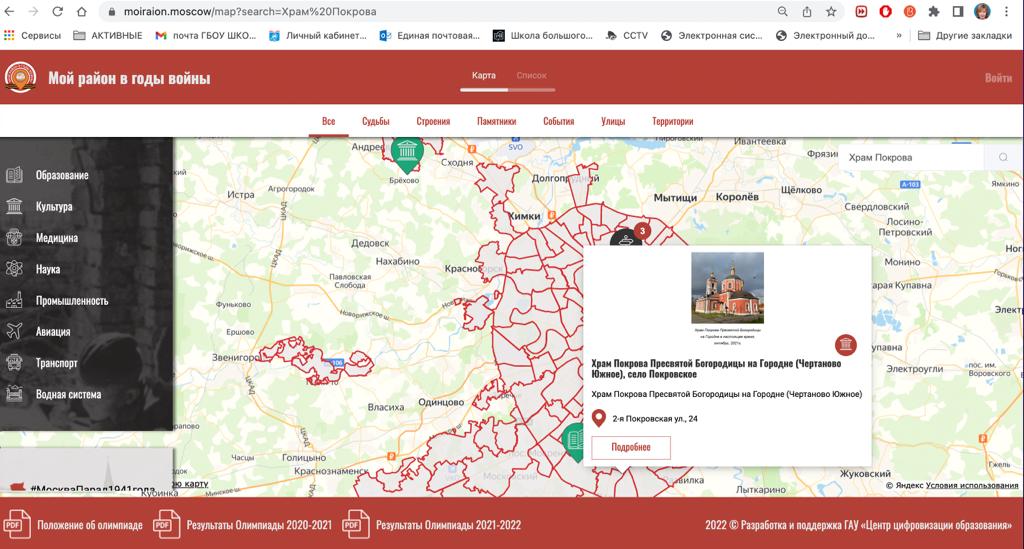Switch to Список view tab

click(532, 76)
